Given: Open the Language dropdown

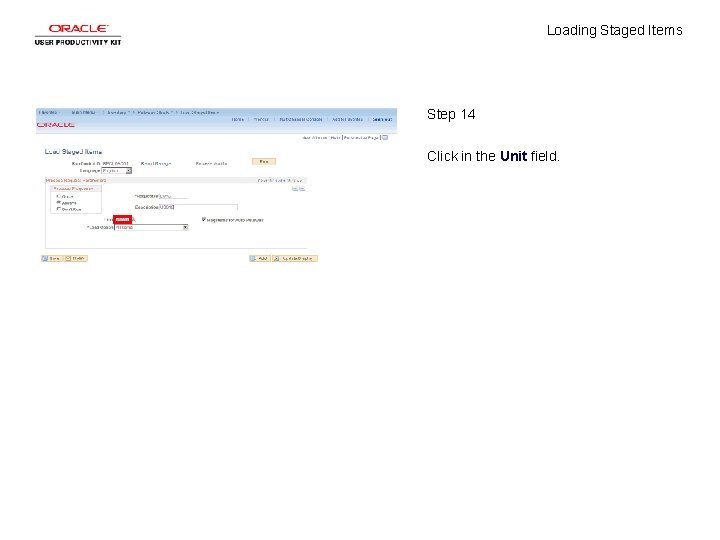Looking at the screenshot, I should click(x=117, y=171).
